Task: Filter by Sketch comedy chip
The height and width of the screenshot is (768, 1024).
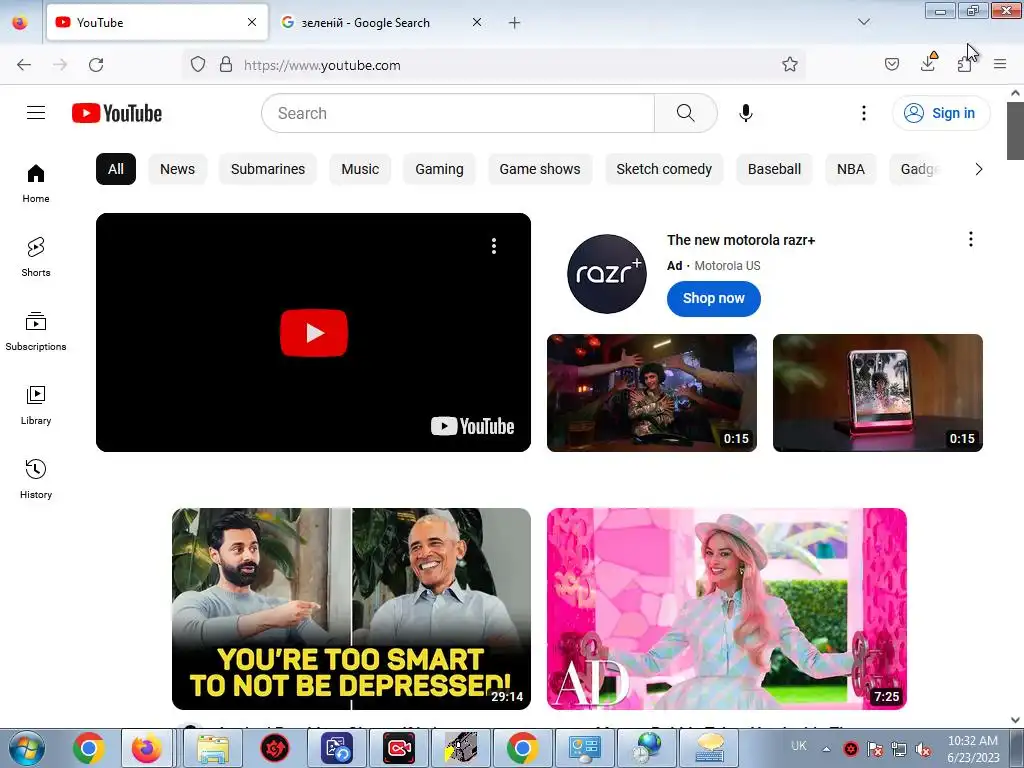Action: coord(664,169)
